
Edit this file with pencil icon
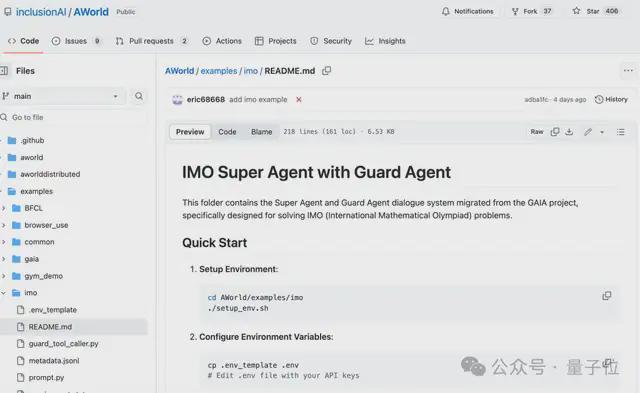click(588, 132)
